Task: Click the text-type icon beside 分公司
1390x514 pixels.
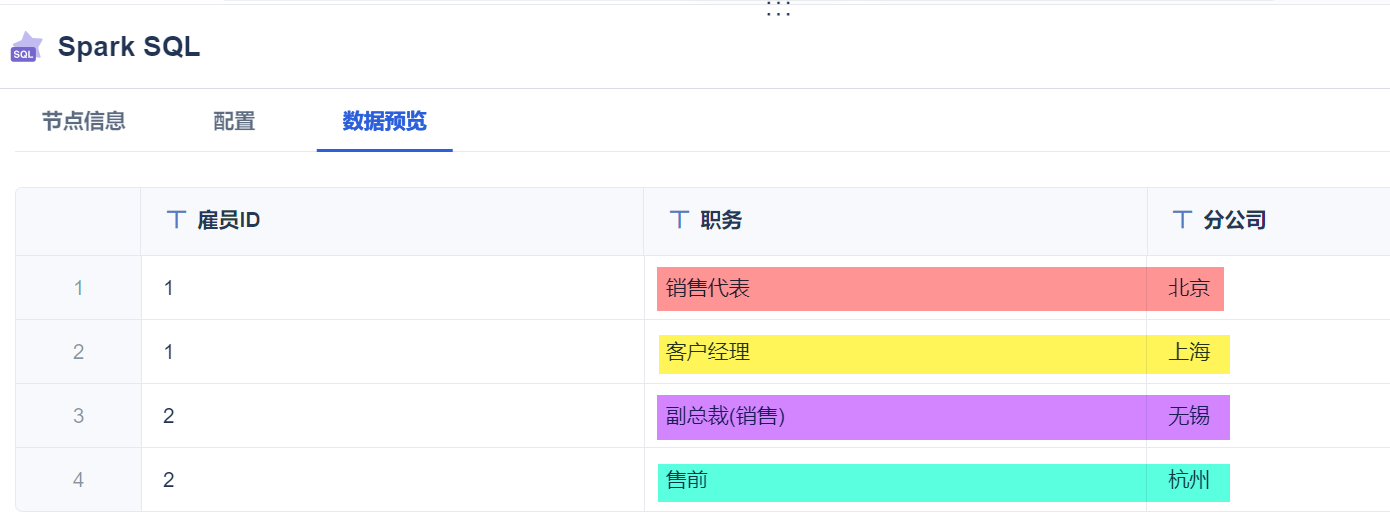Action: (1182, 220)
